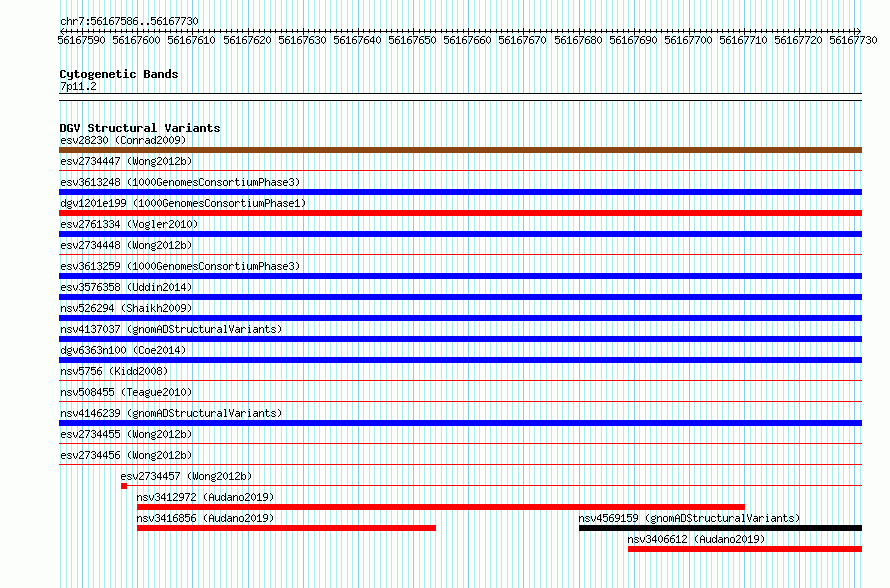
Task: Click ruler position 56167680
Action: (x=578, y=40)
